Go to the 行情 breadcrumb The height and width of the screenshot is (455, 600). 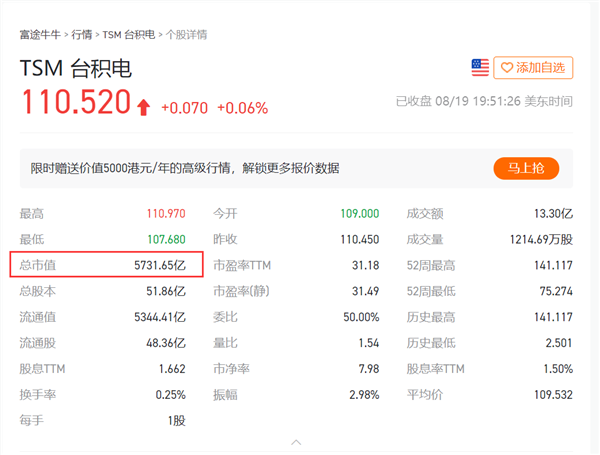point(82,34)
